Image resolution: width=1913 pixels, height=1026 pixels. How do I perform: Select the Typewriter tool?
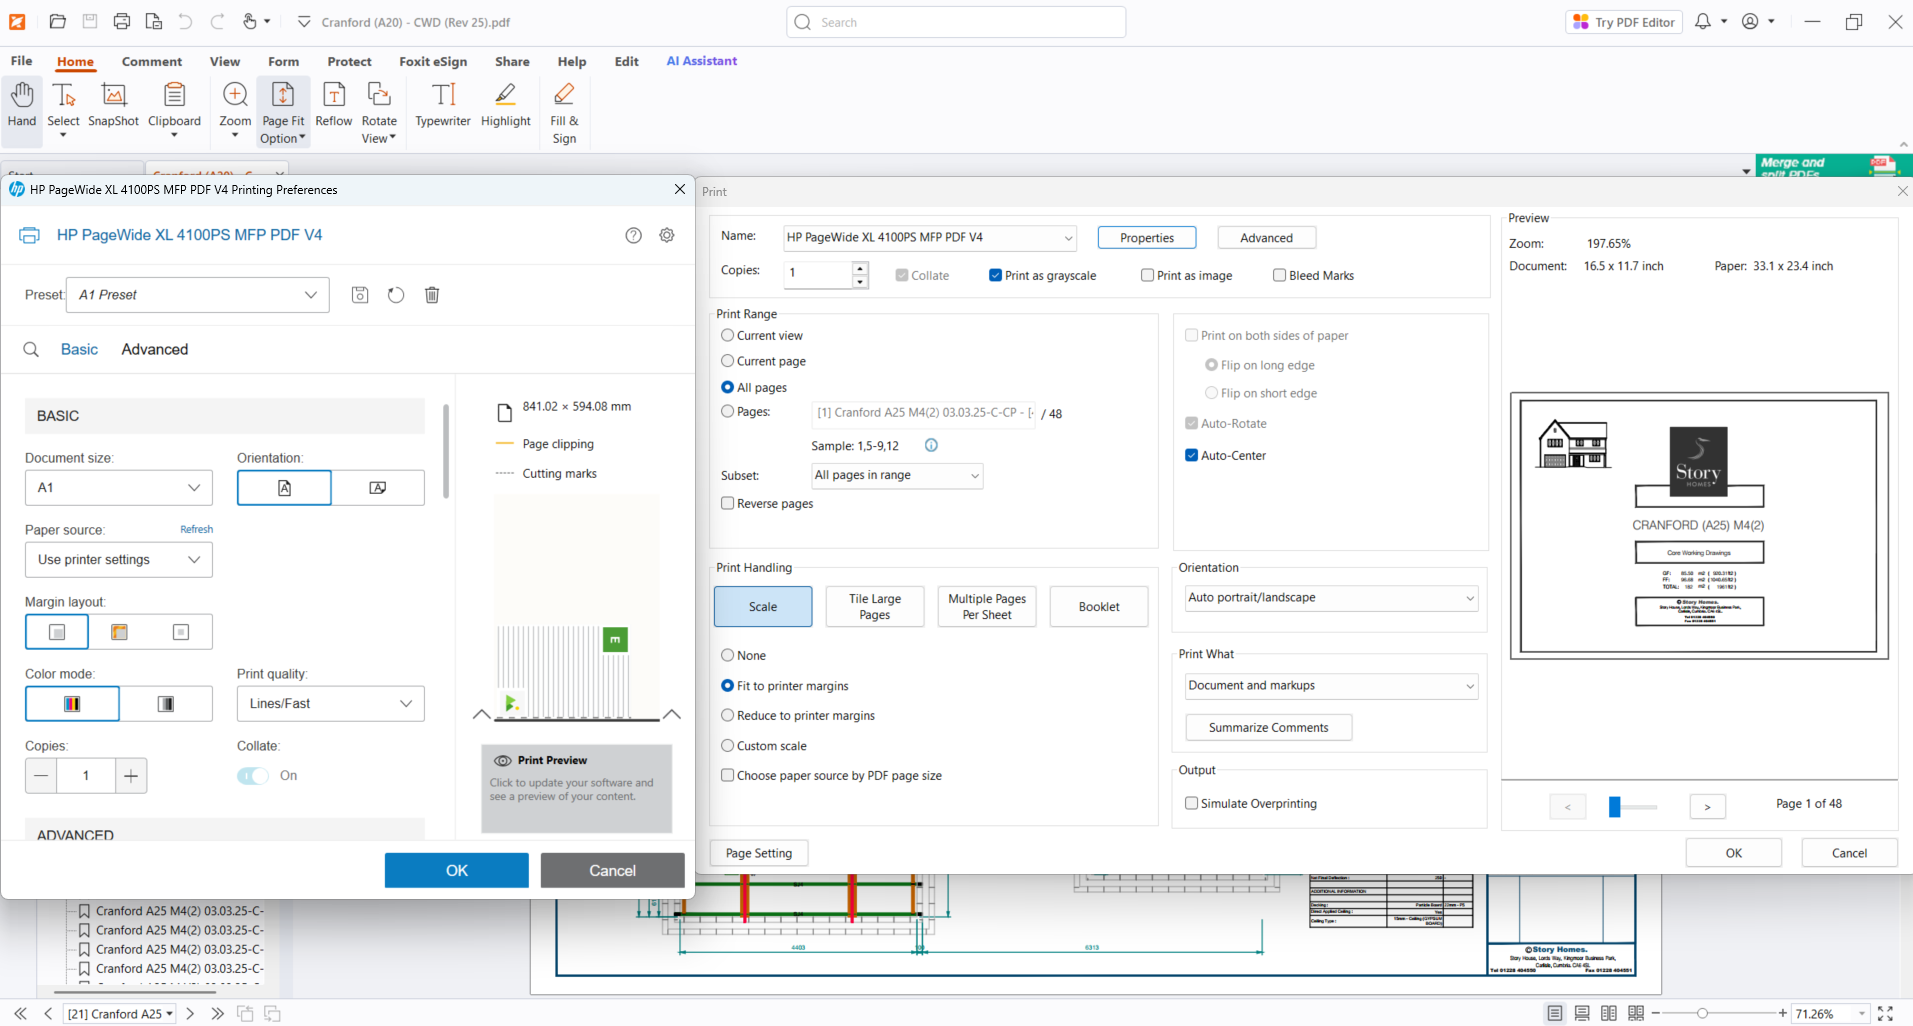point(443,105)
